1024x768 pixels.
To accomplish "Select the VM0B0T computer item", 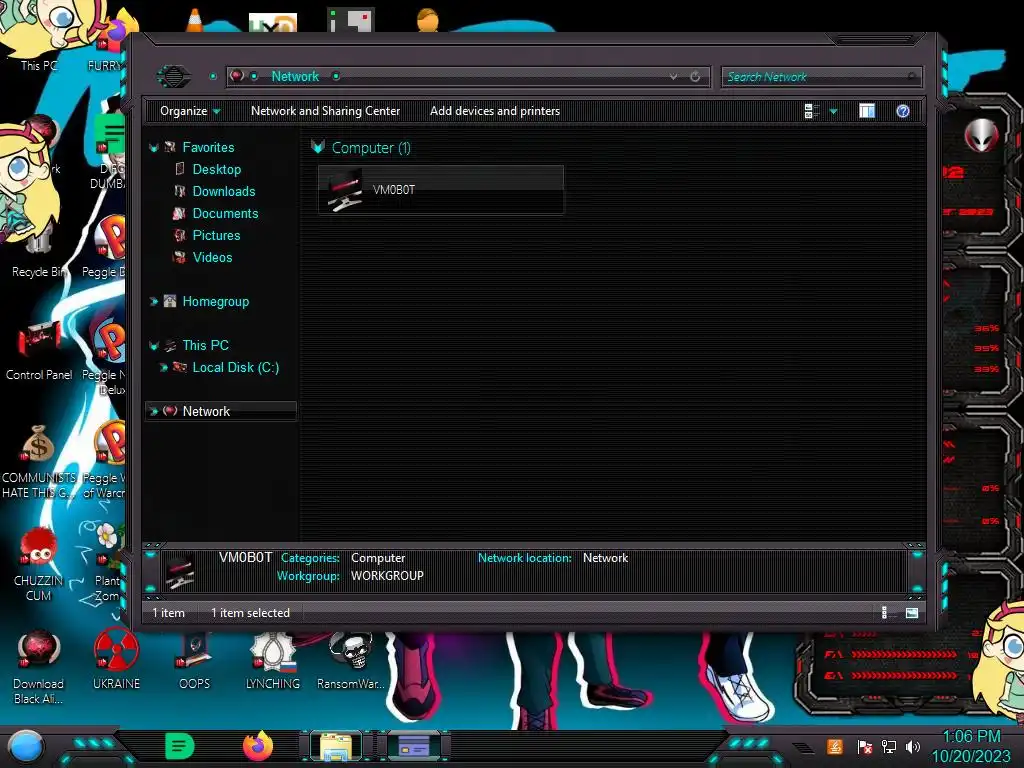I will pos(441,189).
